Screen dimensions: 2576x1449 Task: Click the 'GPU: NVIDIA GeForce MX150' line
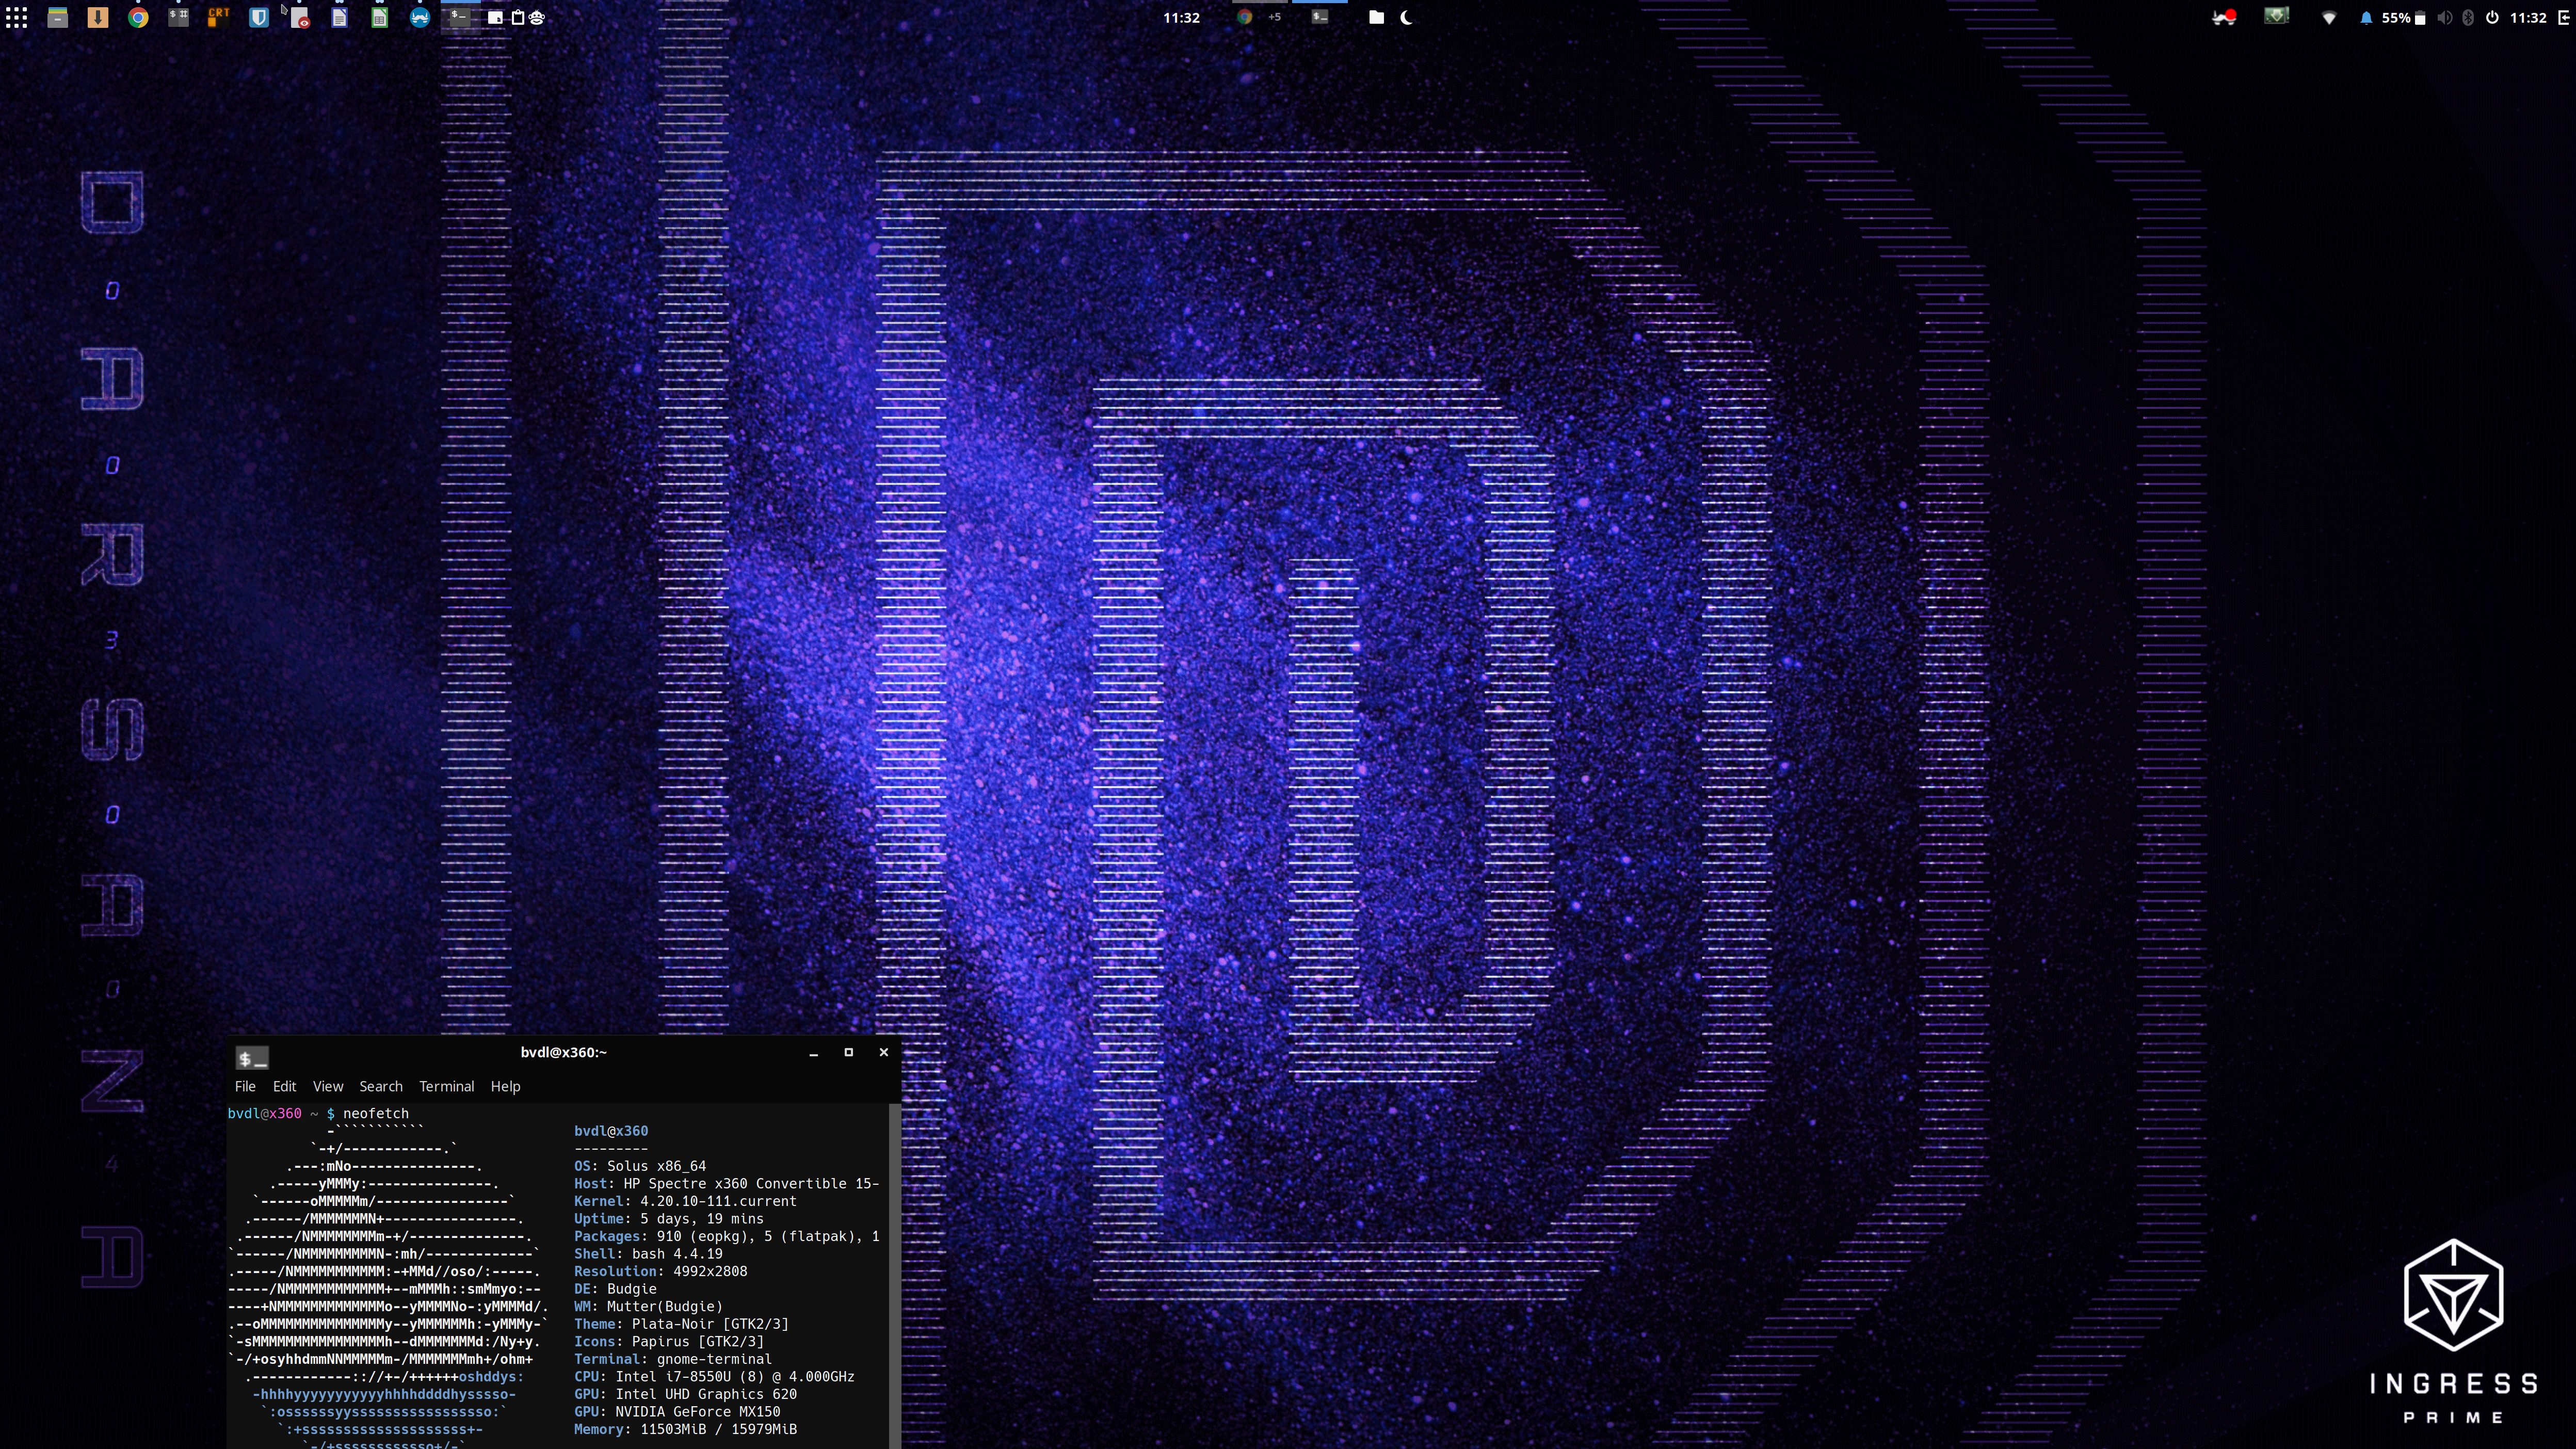(x=677, y=1412)
